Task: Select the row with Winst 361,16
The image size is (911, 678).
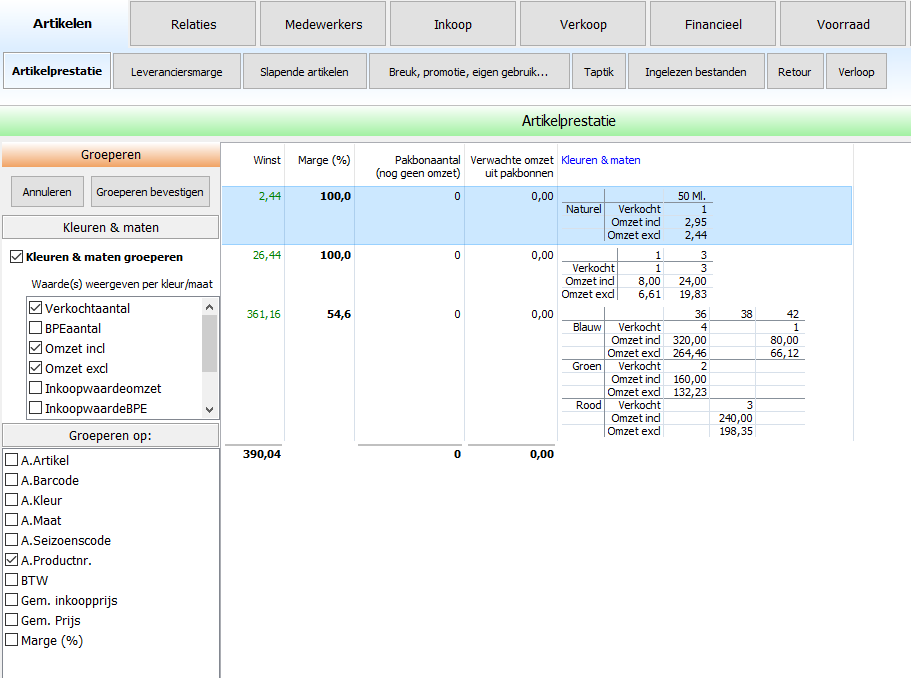Action: pyautogui.click(x=537, y=372)
